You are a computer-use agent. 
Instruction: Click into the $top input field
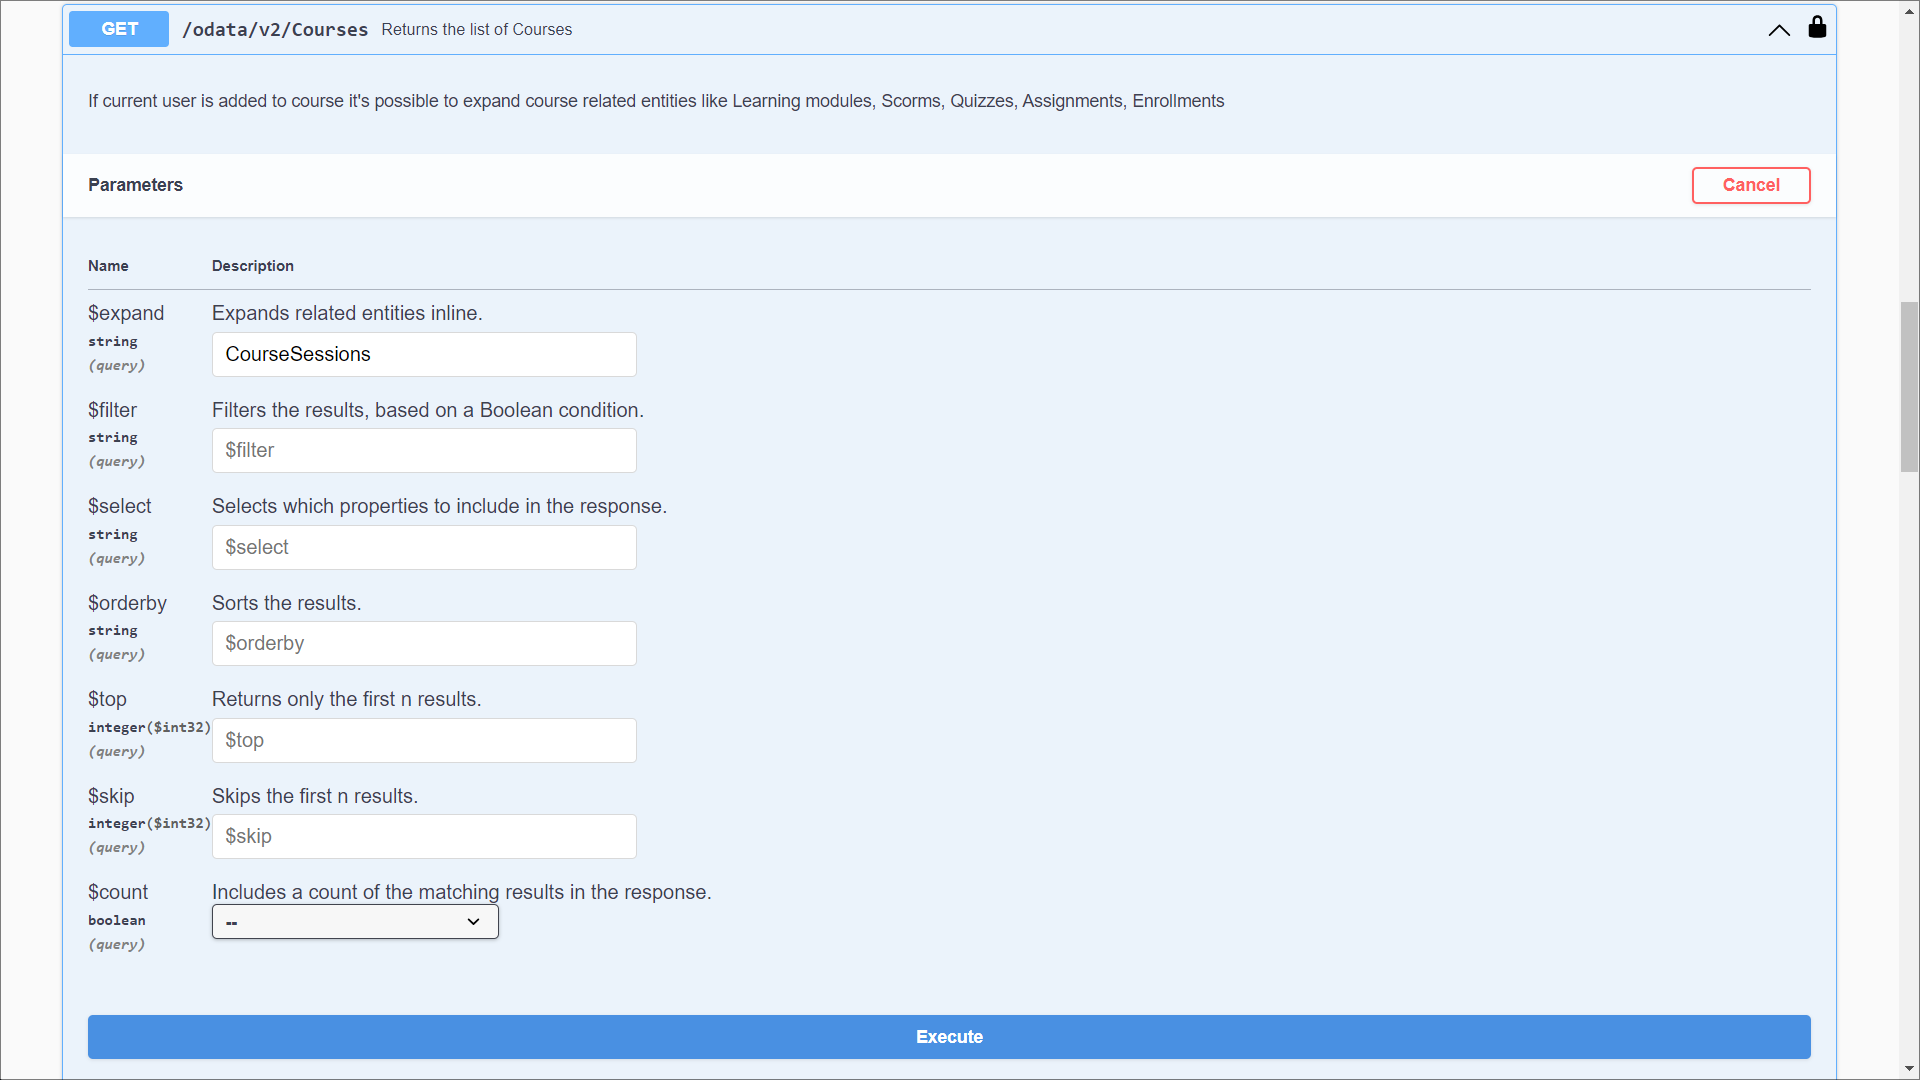click(x=424, y=741)
